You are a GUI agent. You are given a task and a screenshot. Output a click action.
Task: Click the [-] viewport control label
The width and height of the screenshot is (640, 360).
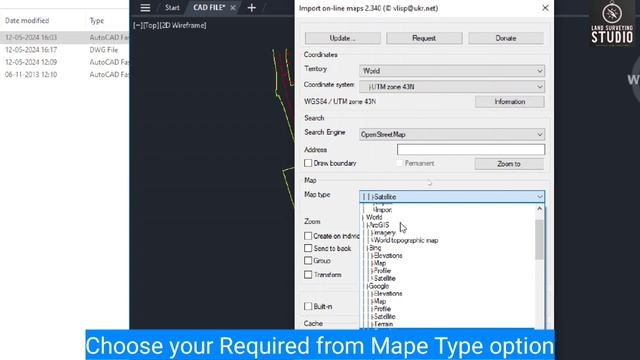click(138, 25)
